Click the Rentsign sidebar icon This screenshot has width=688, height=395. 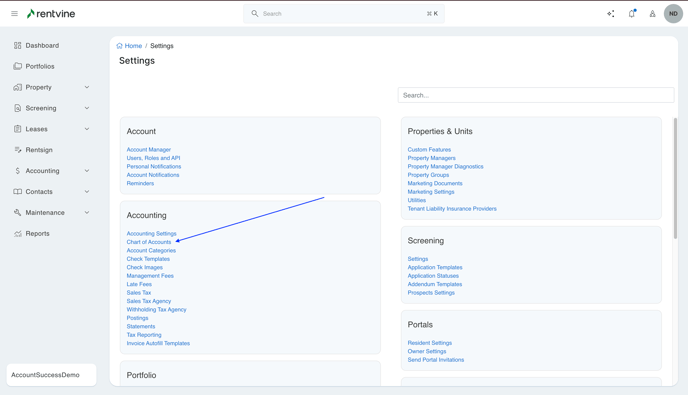point(18,150)
